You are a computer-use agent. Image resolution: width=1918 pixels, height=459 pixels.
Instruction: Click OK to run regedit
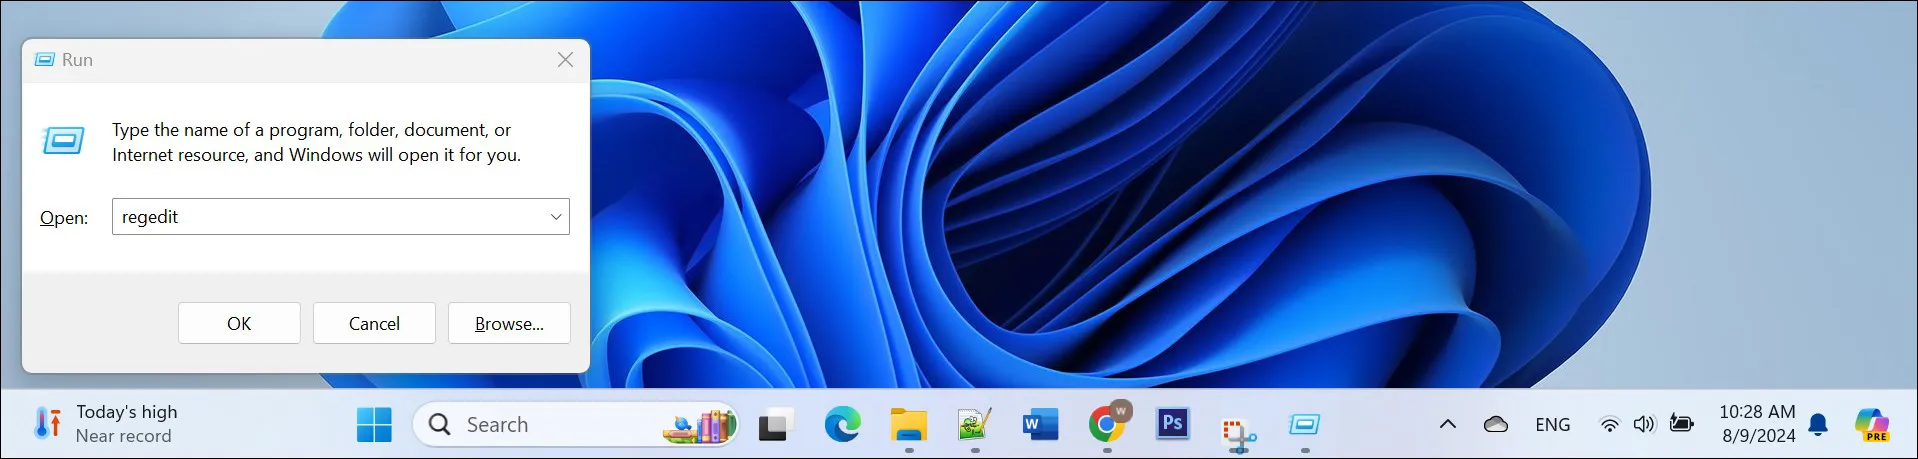(239, 323)
